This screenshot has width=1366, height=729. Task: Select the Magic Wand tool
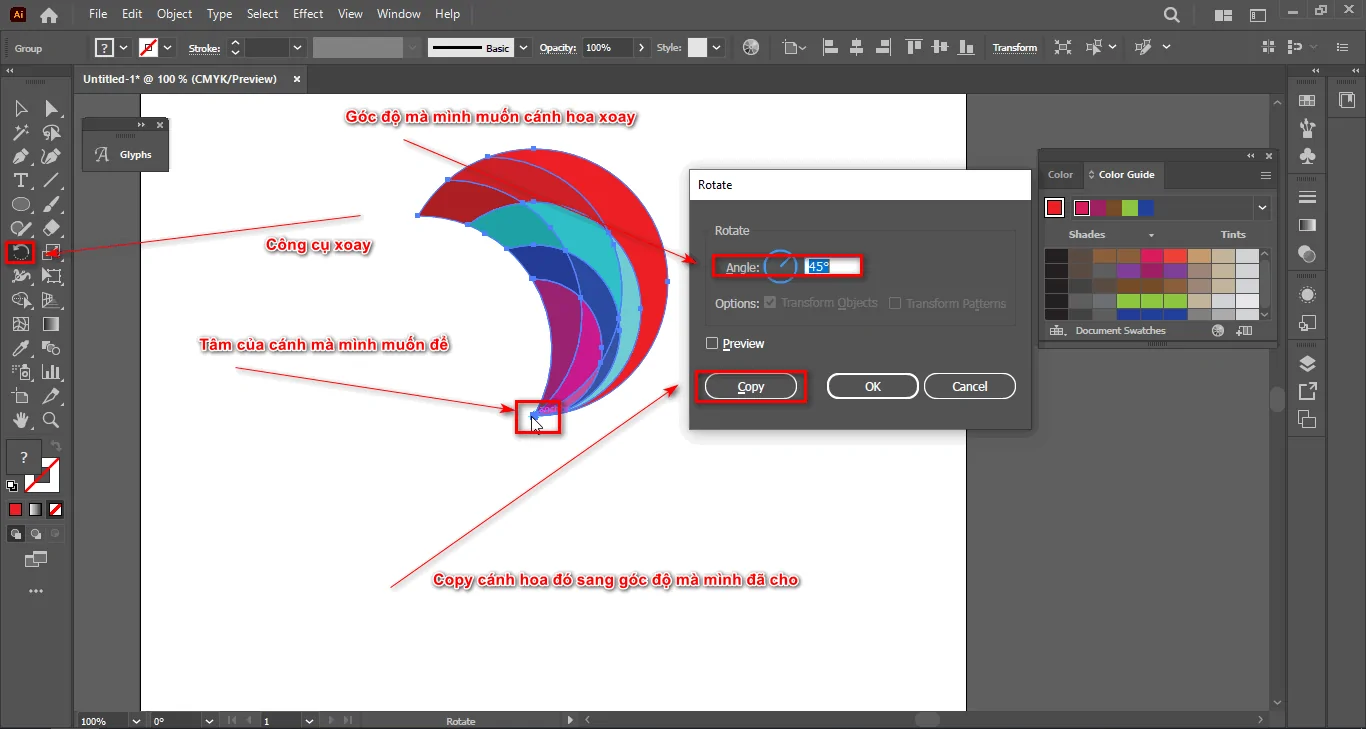coord(20,132)
